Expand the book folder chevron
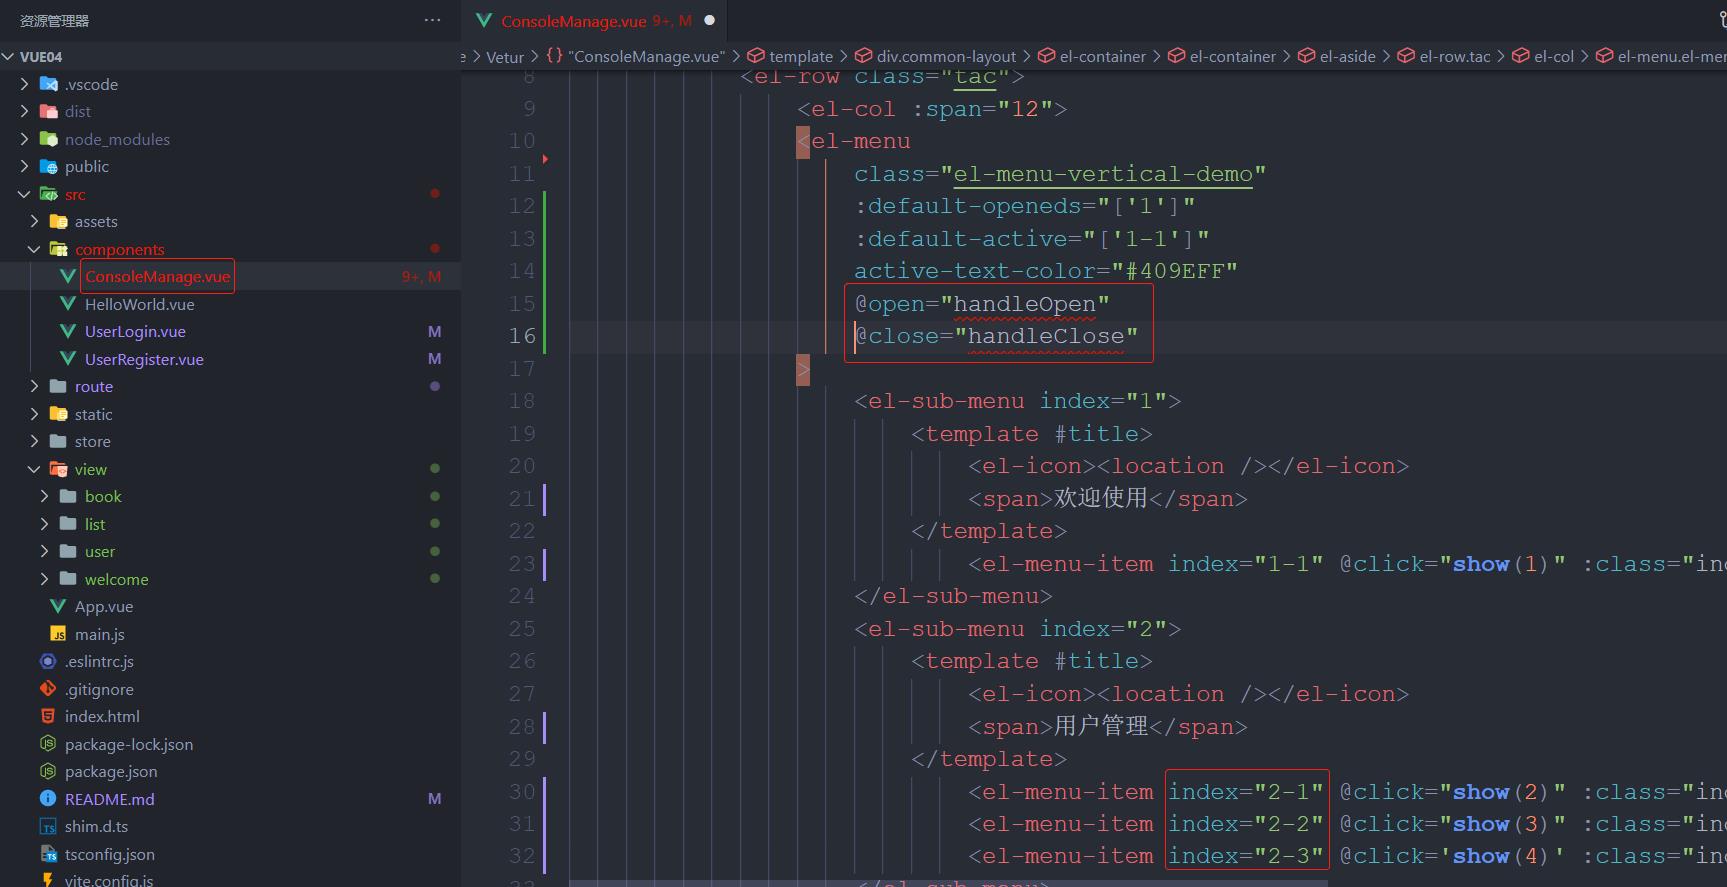This screenshot has width=1727, height=887. [45, 496]
